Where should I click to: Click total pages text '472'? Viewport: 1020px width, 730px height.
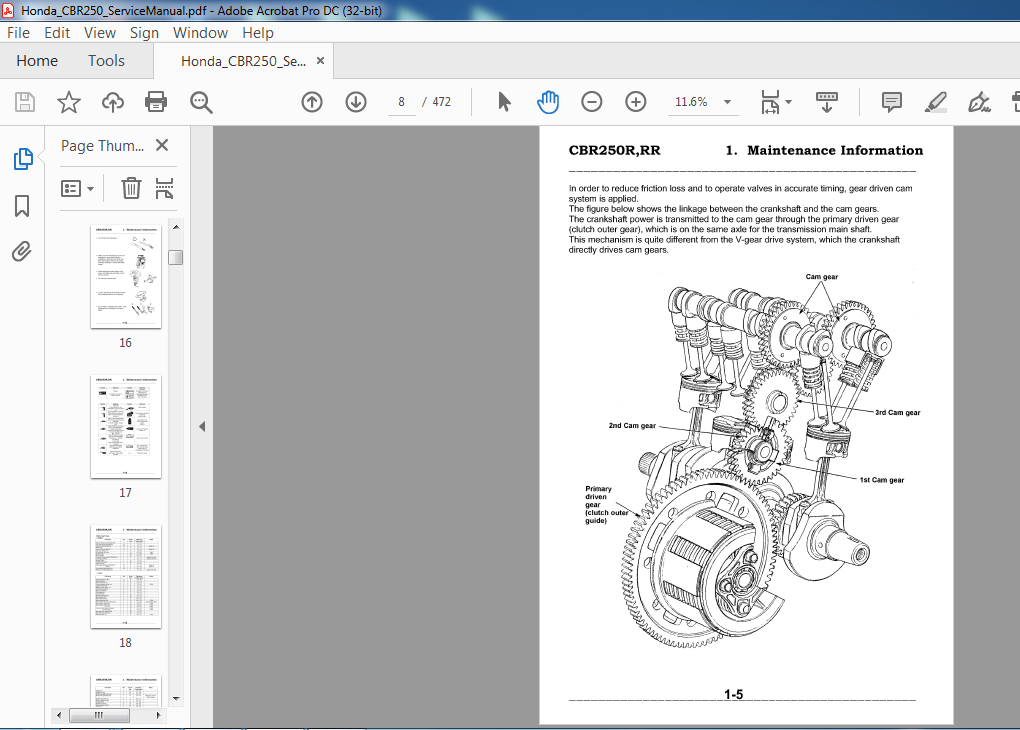click(x=442, y=102)
